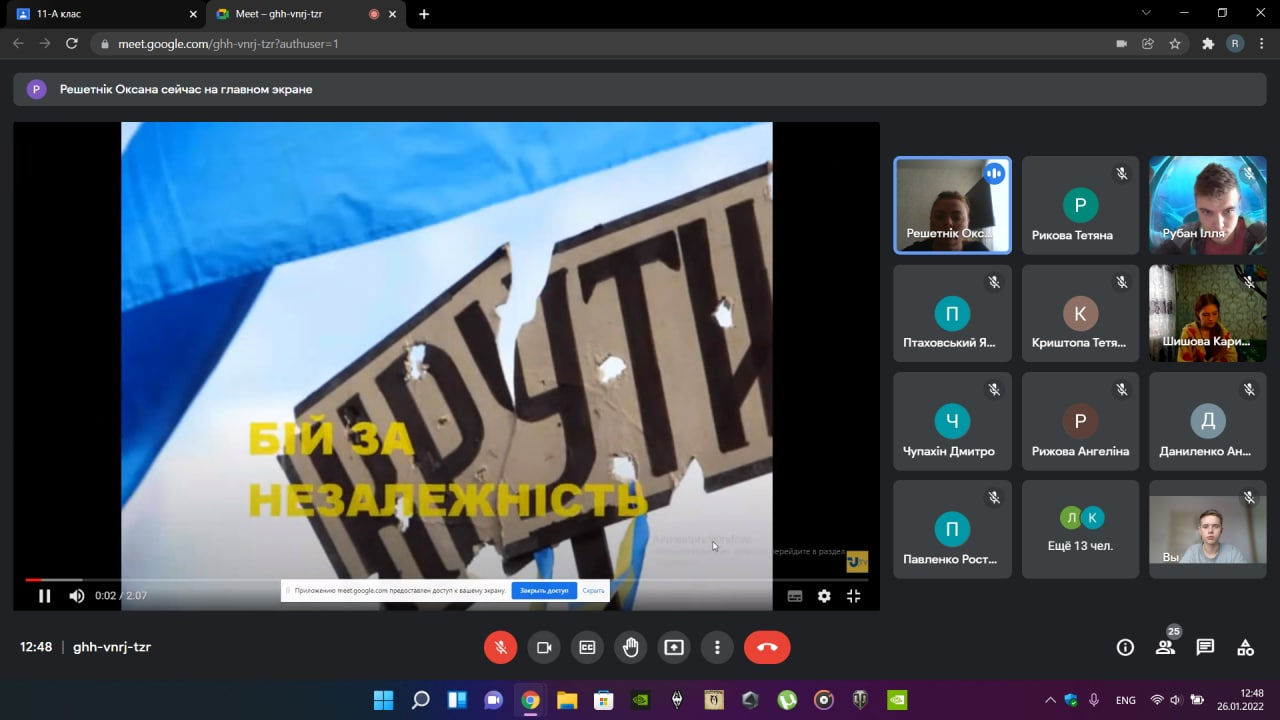Open video player settings gear

click(824, 596)
